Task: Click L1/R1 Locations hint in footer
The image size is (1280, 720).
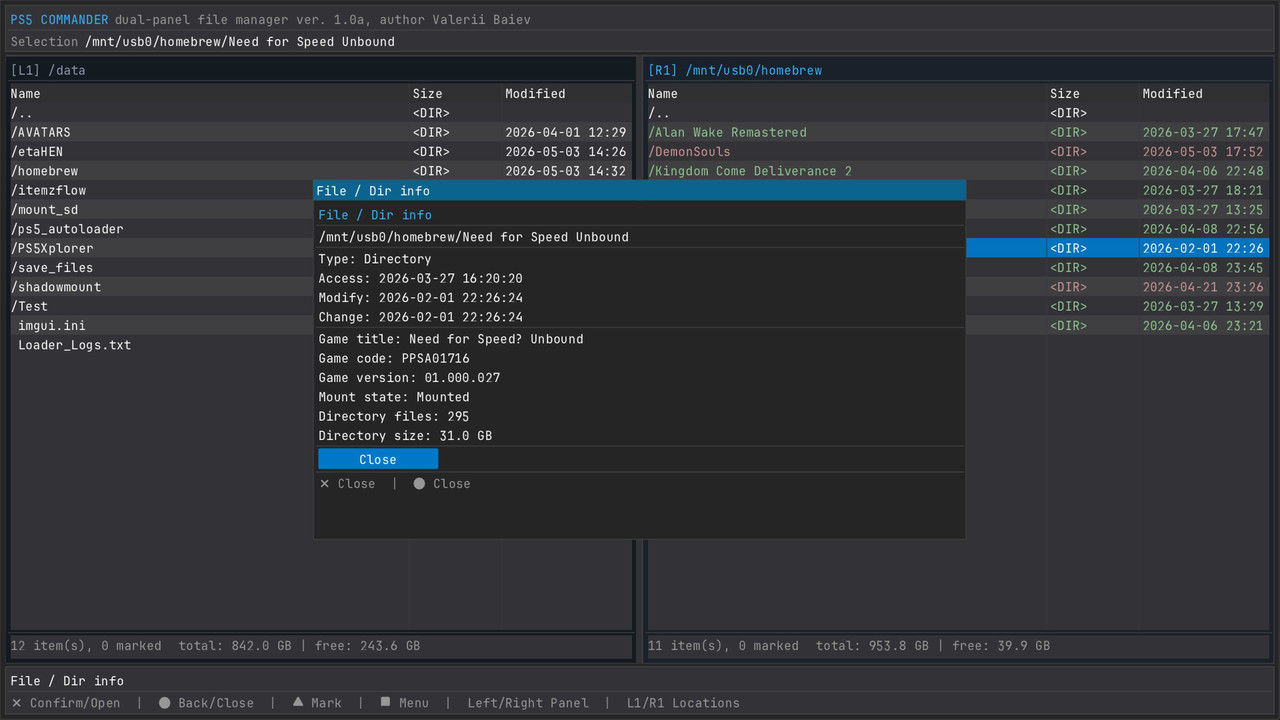Action: [683, 703]
